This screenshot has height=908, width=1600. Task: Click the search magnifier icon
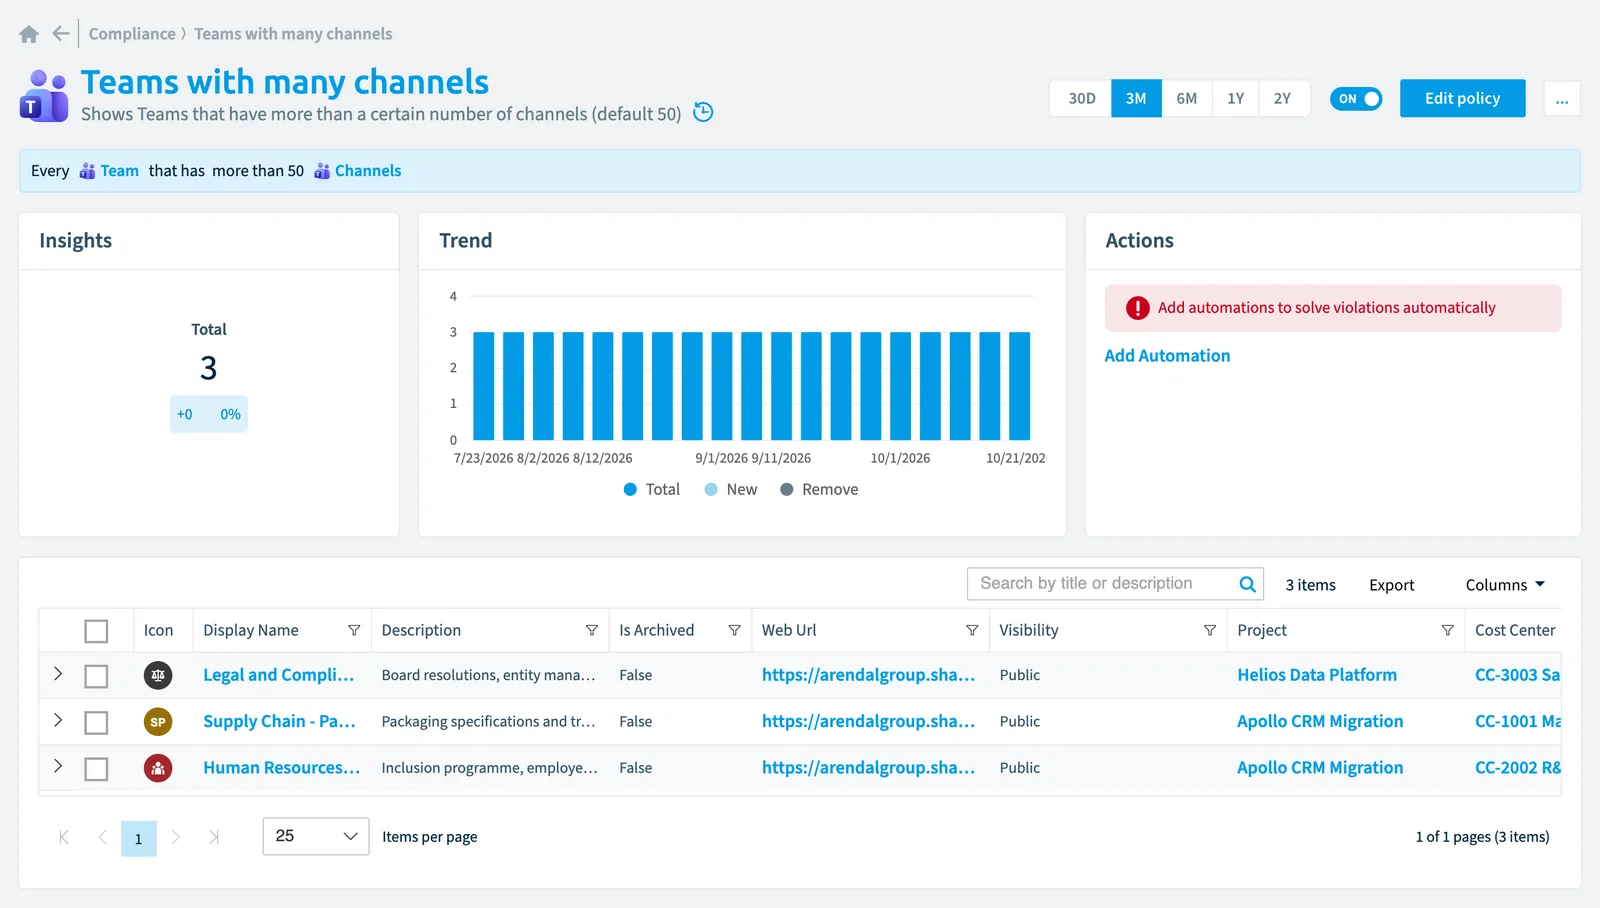(x=1247, y=584)
